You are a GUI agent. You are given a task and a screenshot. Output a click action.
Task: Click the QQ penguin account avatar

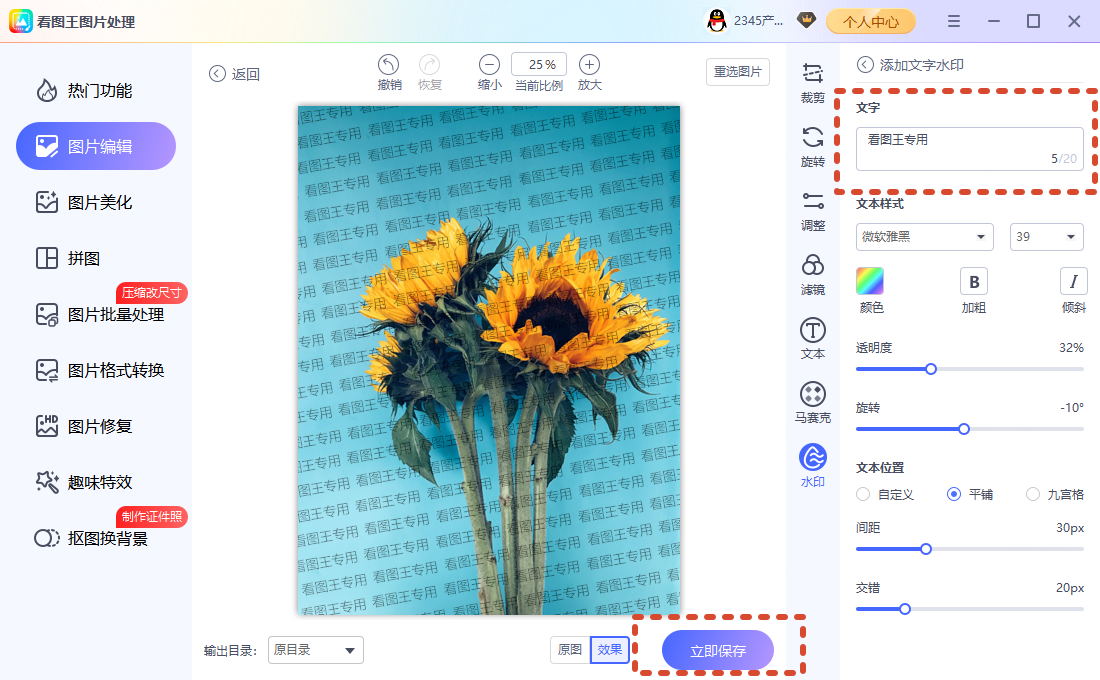pos(716,21)
